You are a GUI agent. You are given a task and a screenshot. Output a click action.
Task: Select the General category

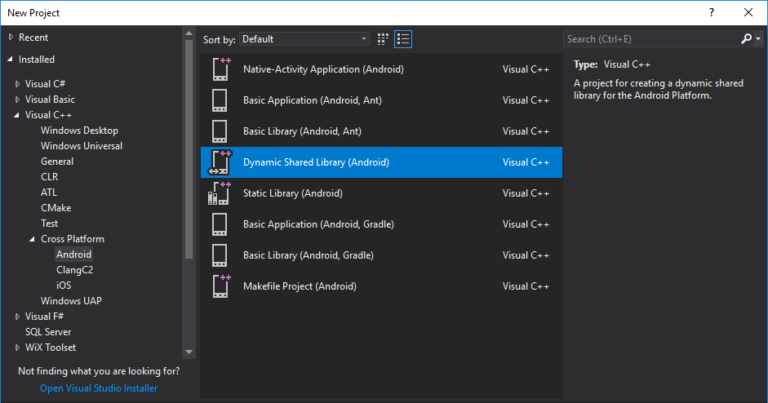(57, 161)
